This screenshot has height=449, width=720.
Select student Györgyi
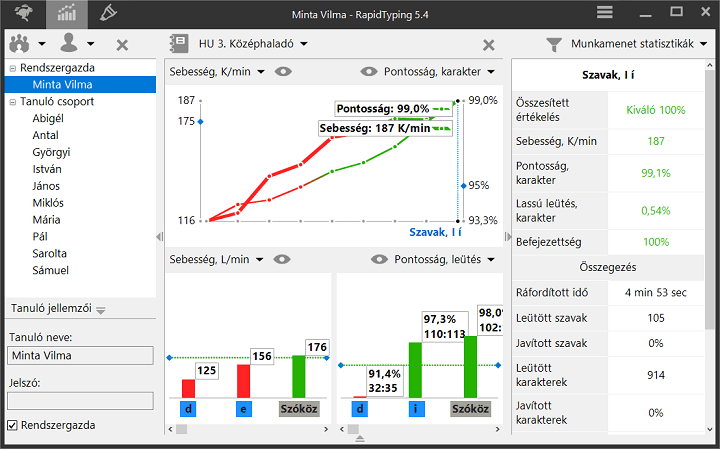point(51,152)
